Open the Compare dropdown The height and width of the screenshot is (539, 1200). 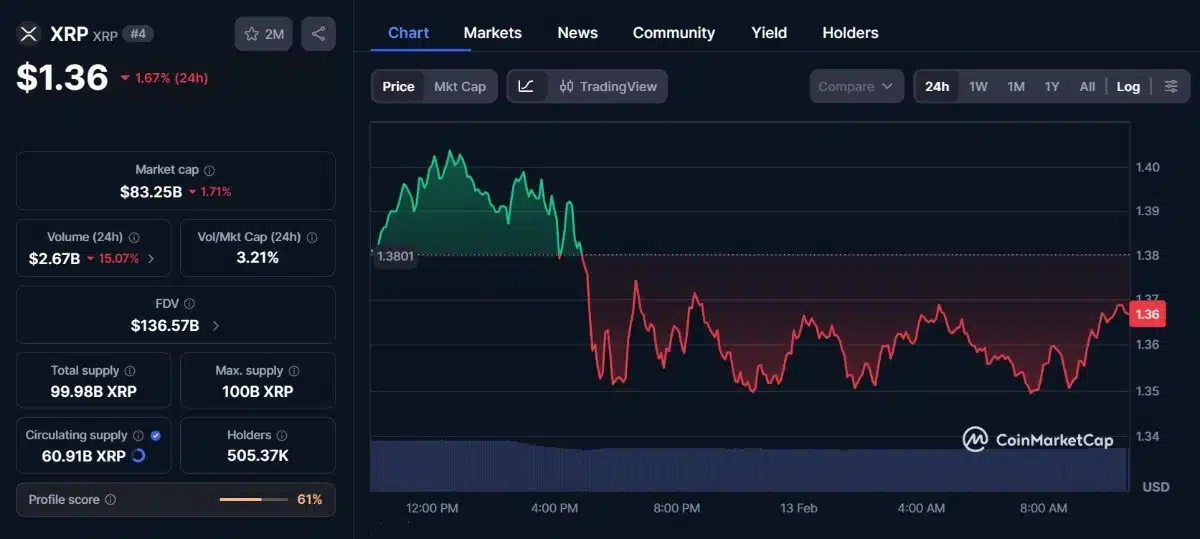click(856, 86)
